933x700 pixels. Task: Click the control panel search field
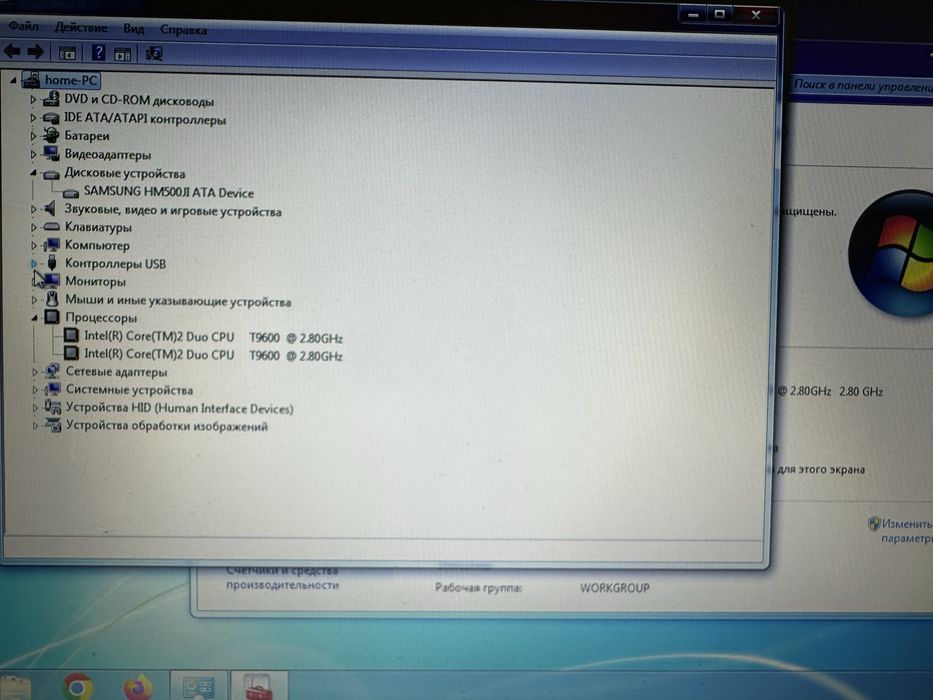860,85
